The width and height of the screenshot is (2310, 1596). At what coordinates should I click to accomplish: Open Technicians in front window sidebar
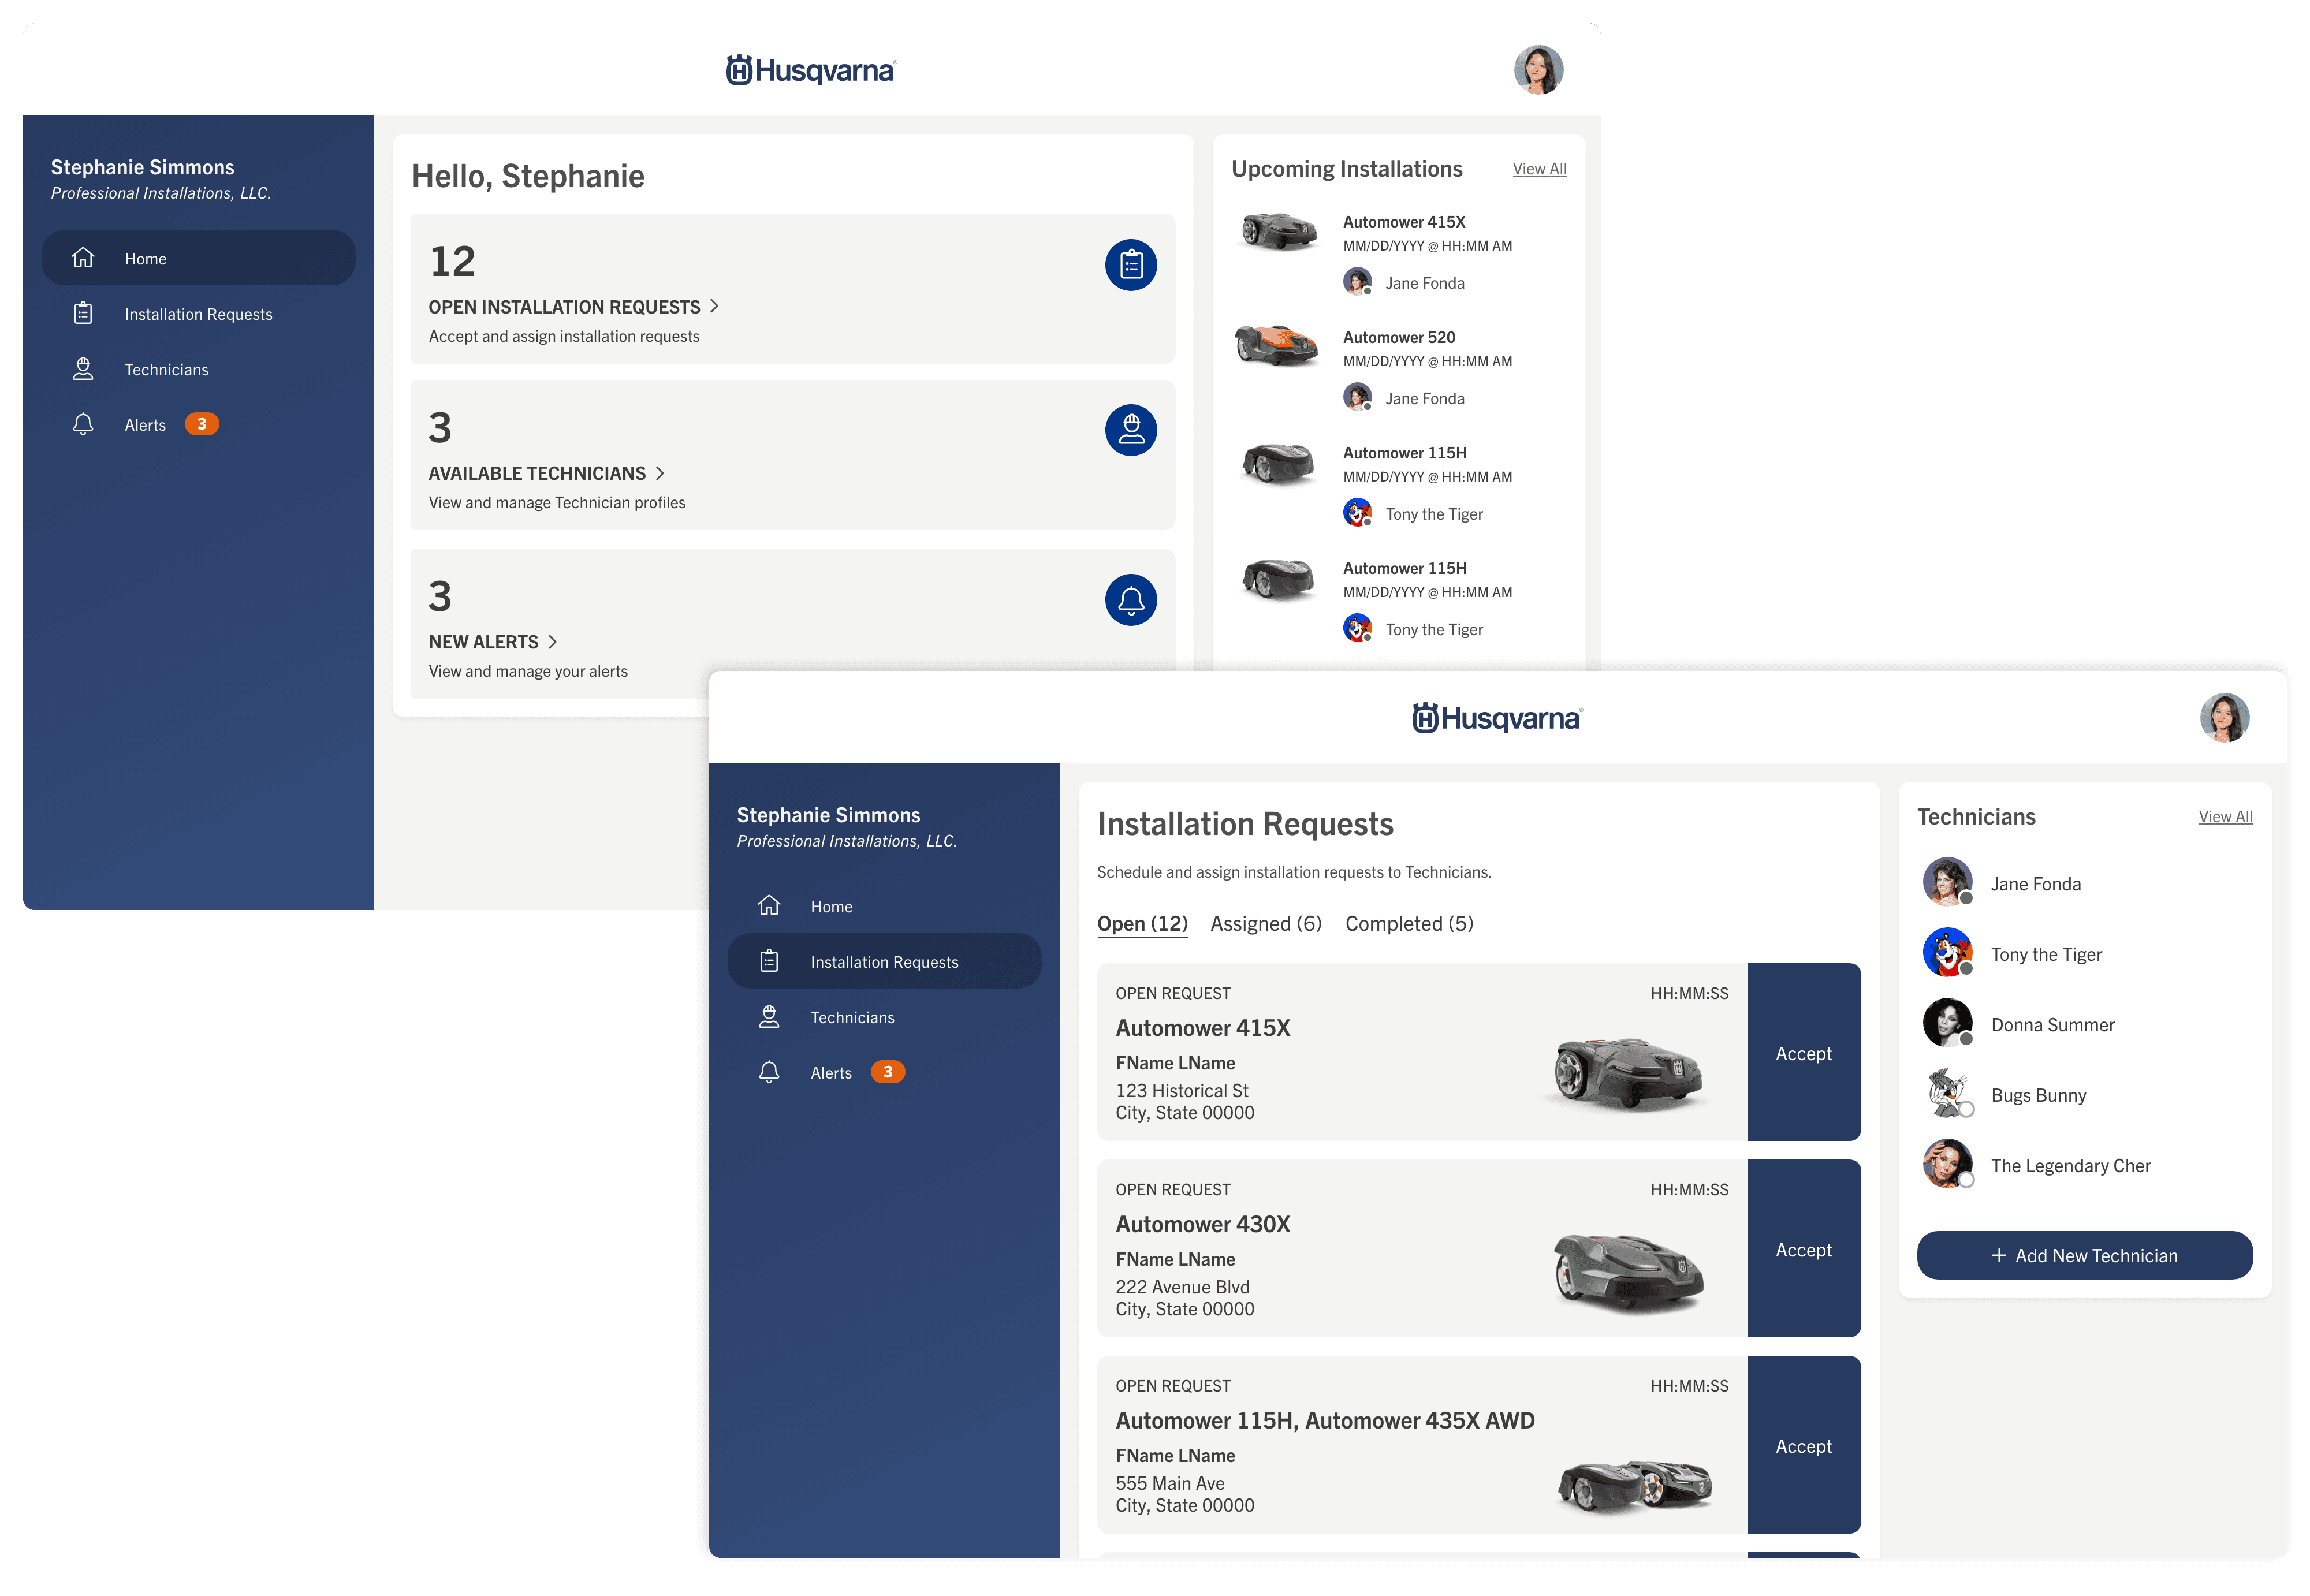point(884,1017)
